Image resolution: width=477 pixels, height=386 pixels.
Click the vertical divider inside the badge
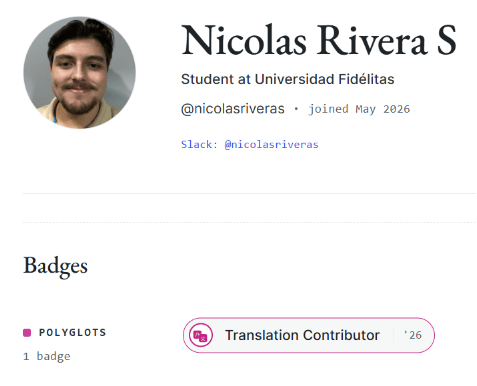pos(393,335)
